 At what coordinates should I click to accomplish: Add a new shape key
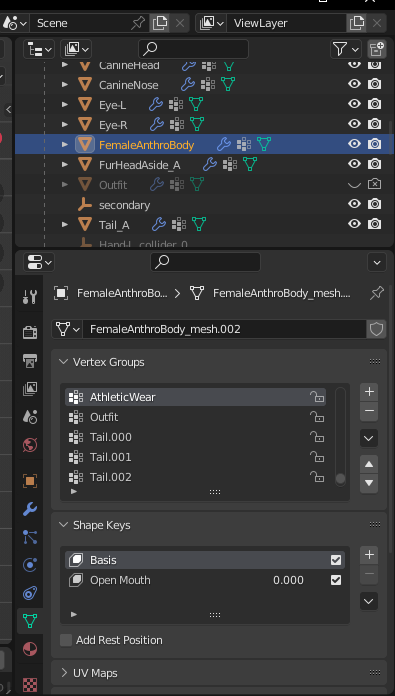point(369,555)
